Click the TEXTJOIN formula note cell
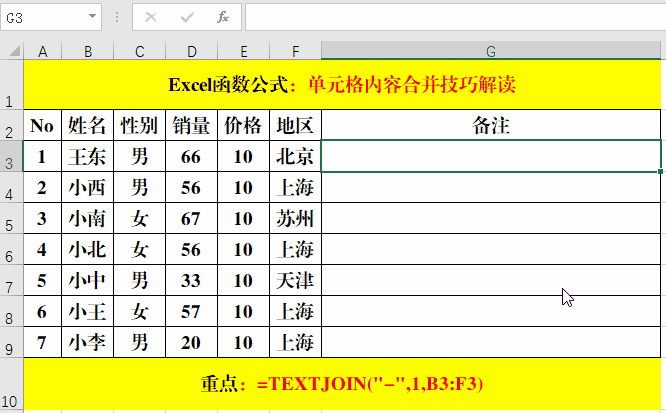 [x=342, y=384]
